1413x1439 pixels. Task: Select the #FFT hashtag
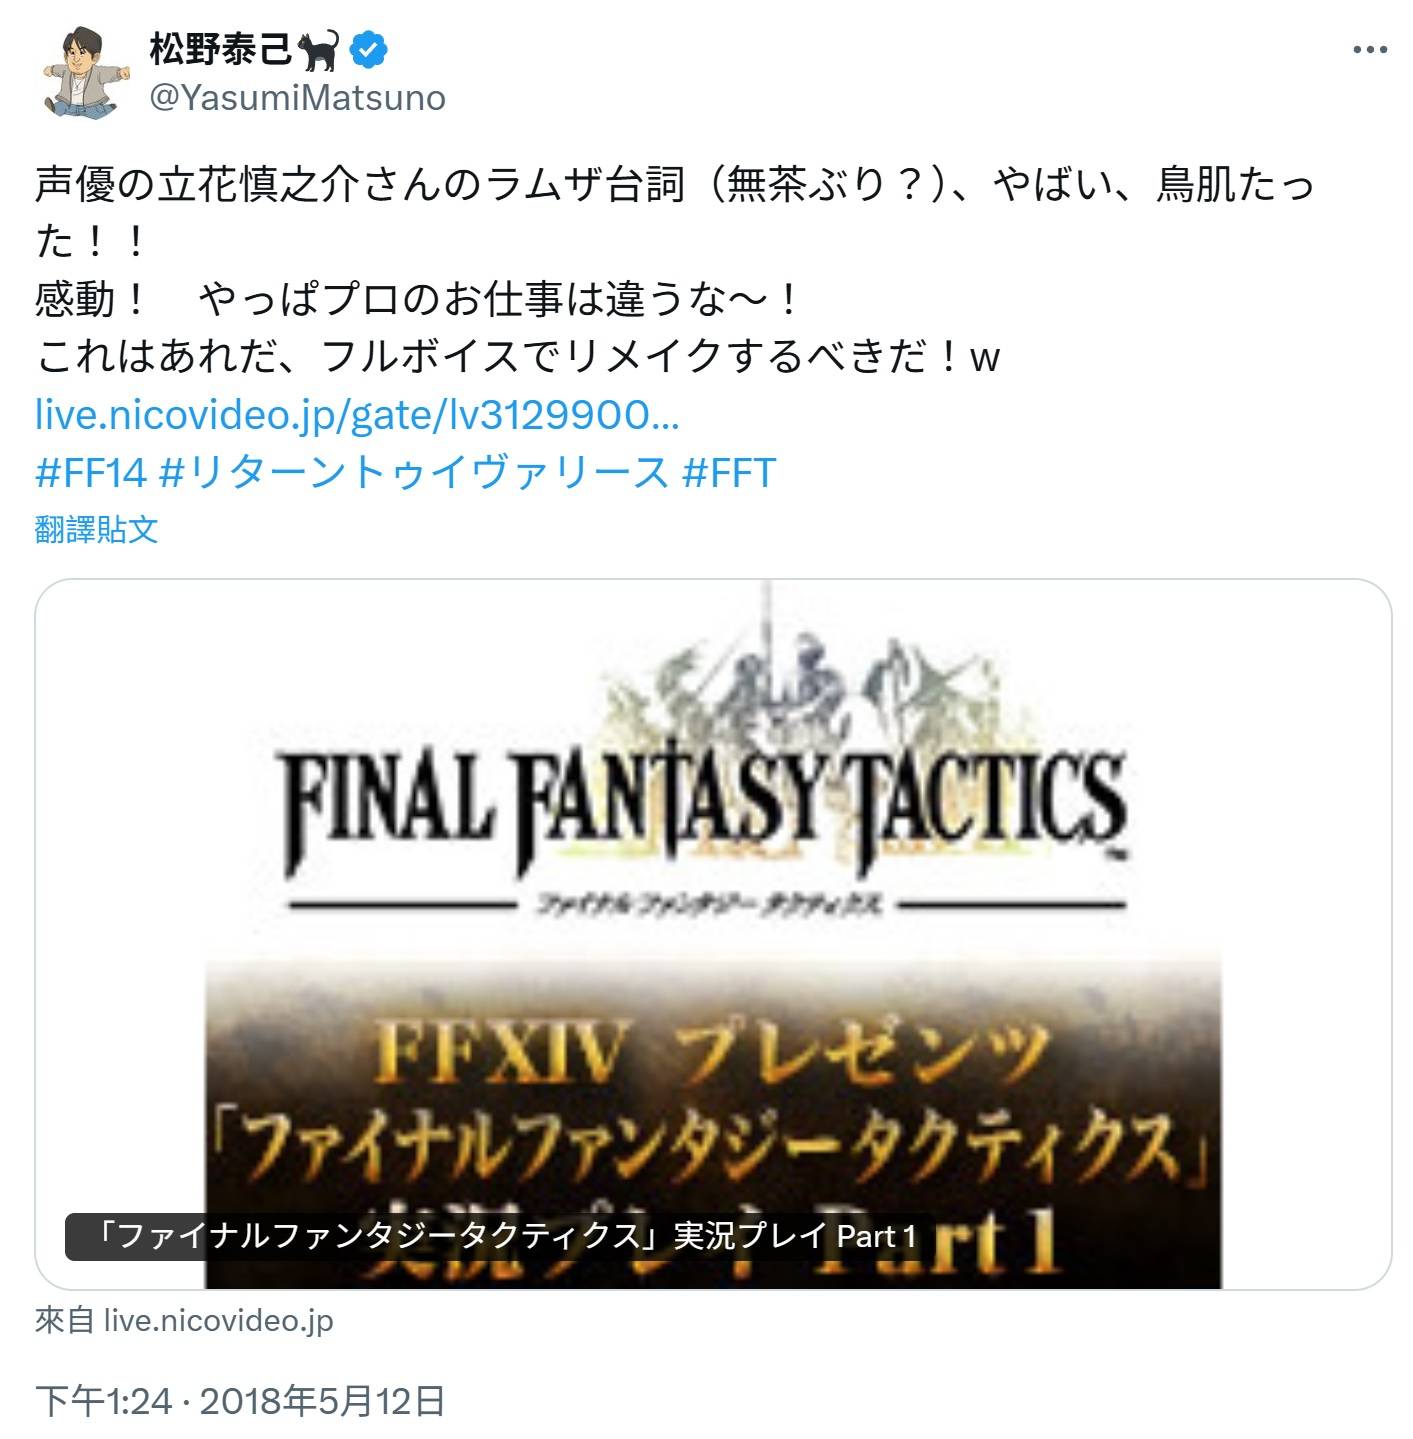coord(728,472)
